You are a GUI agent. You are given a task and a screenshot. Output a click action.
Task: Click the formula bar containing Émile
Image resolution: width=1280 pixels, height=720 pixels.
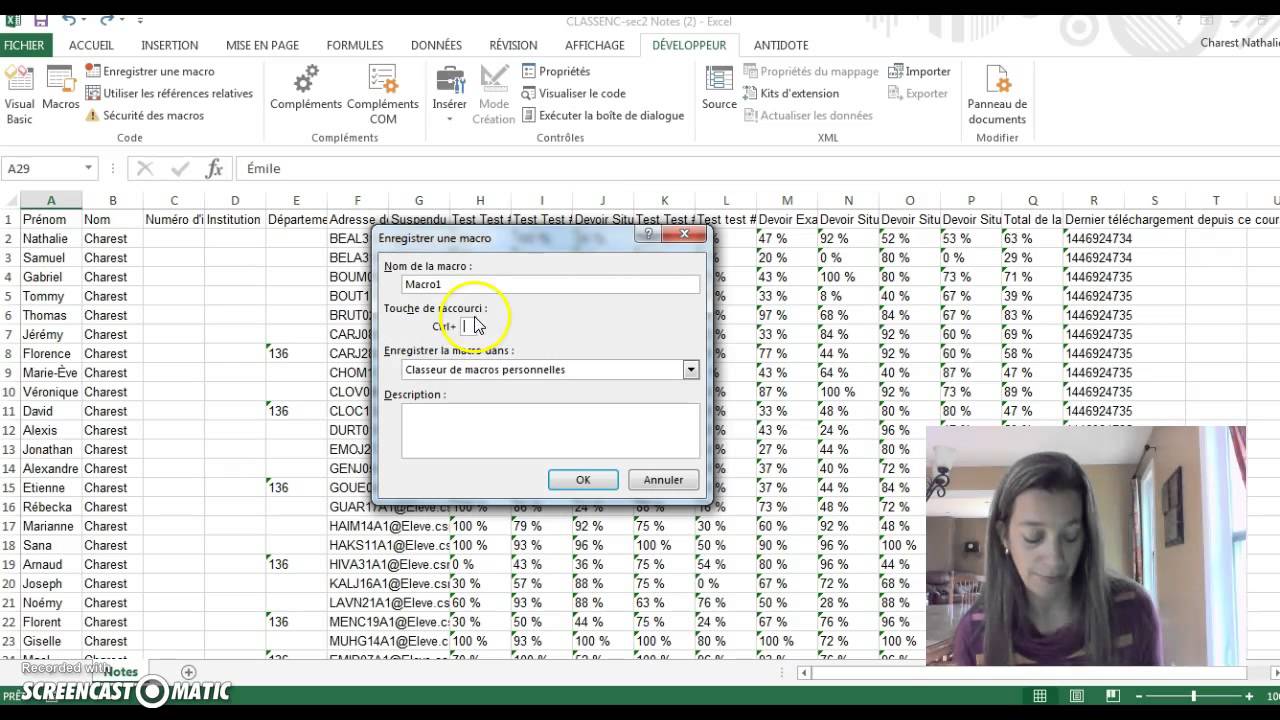tap(758, 168)
